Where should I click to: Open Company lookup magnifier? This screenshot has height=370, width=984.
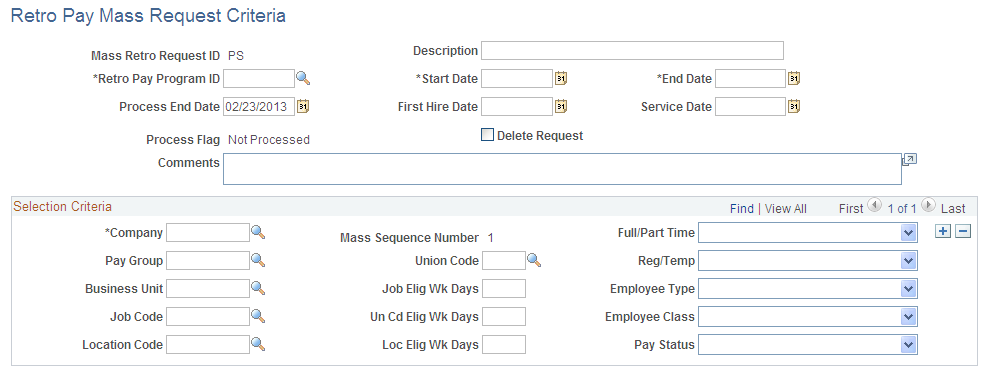click(258, 233)
